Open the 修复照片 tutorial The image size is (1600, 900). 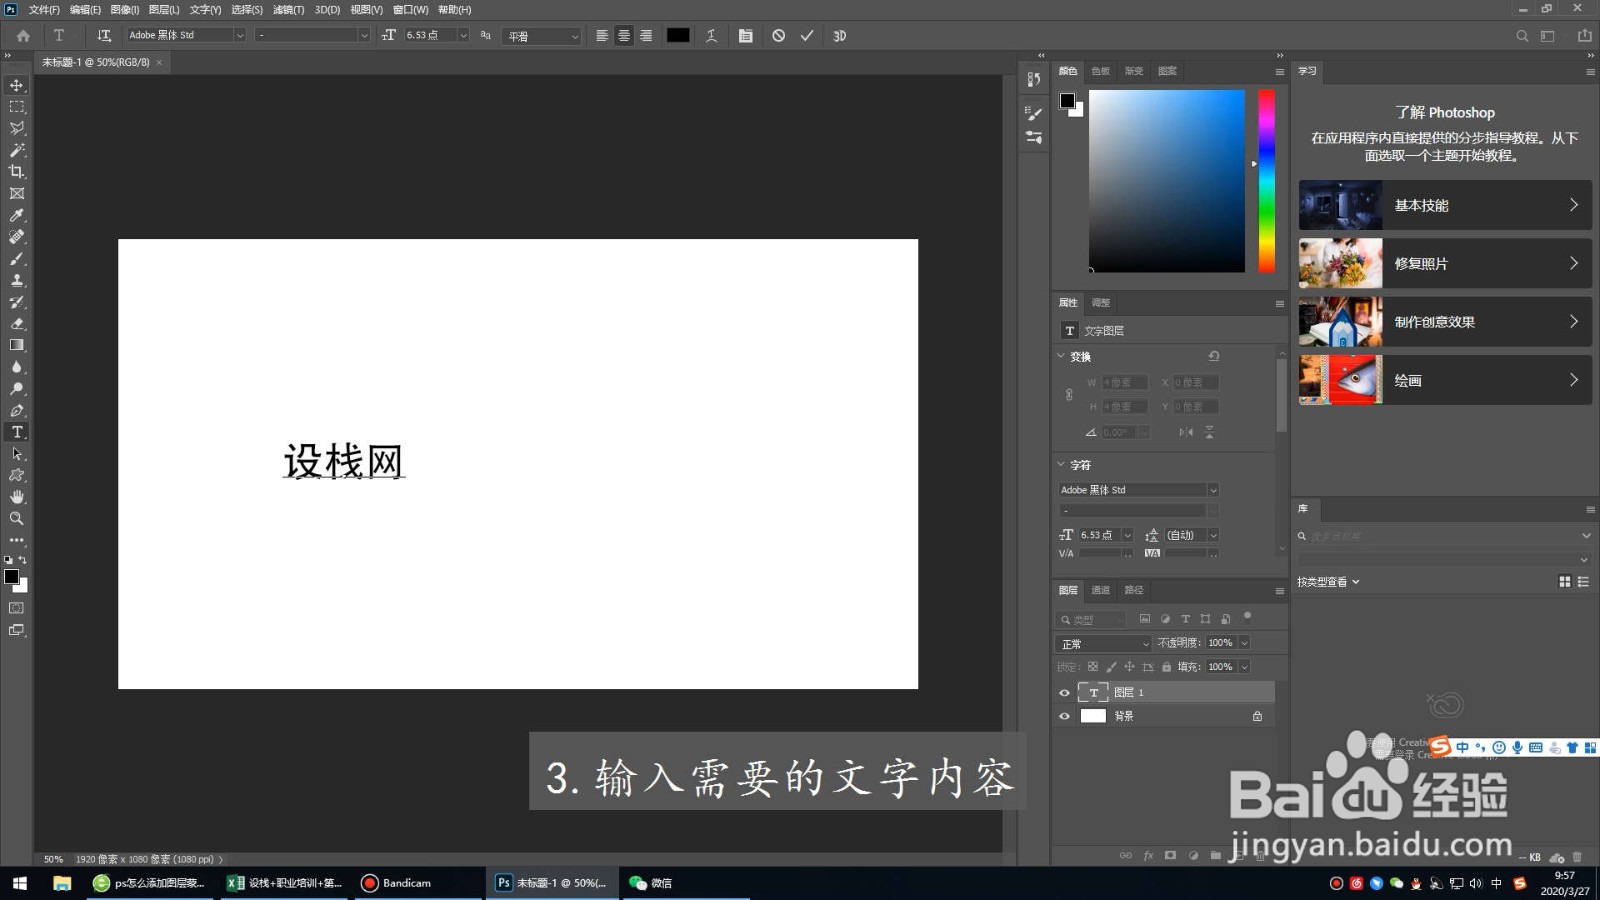pyautogui.click(x=1445, y=263)
